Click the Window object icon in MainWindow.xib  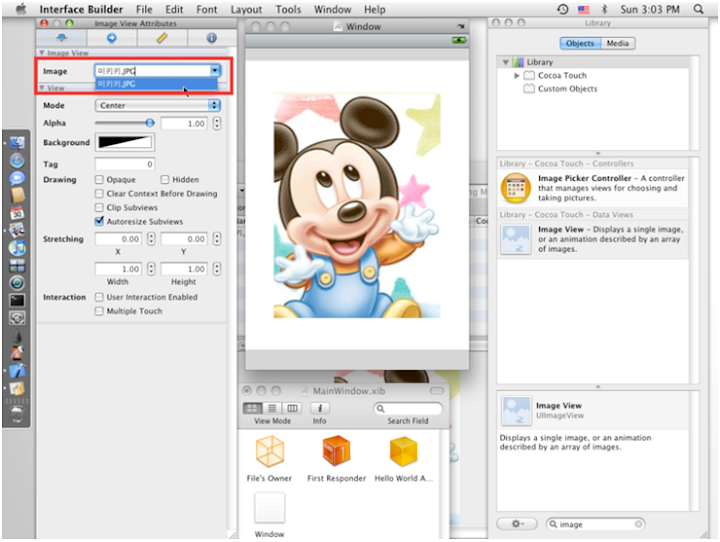coord(269,508)
